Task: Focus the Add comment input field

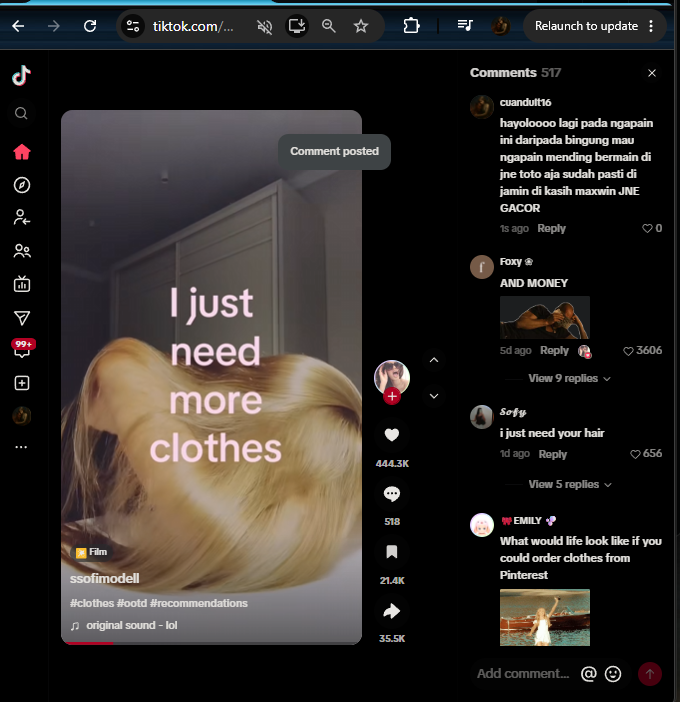Action: [523, 673]
